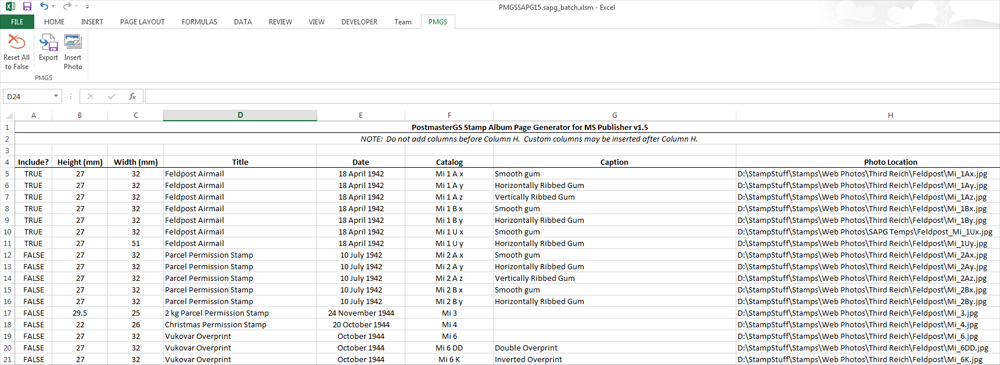Screen dimensions: 1000x365
Task: Open the Team ribbon tab
Action: (402, 22)
